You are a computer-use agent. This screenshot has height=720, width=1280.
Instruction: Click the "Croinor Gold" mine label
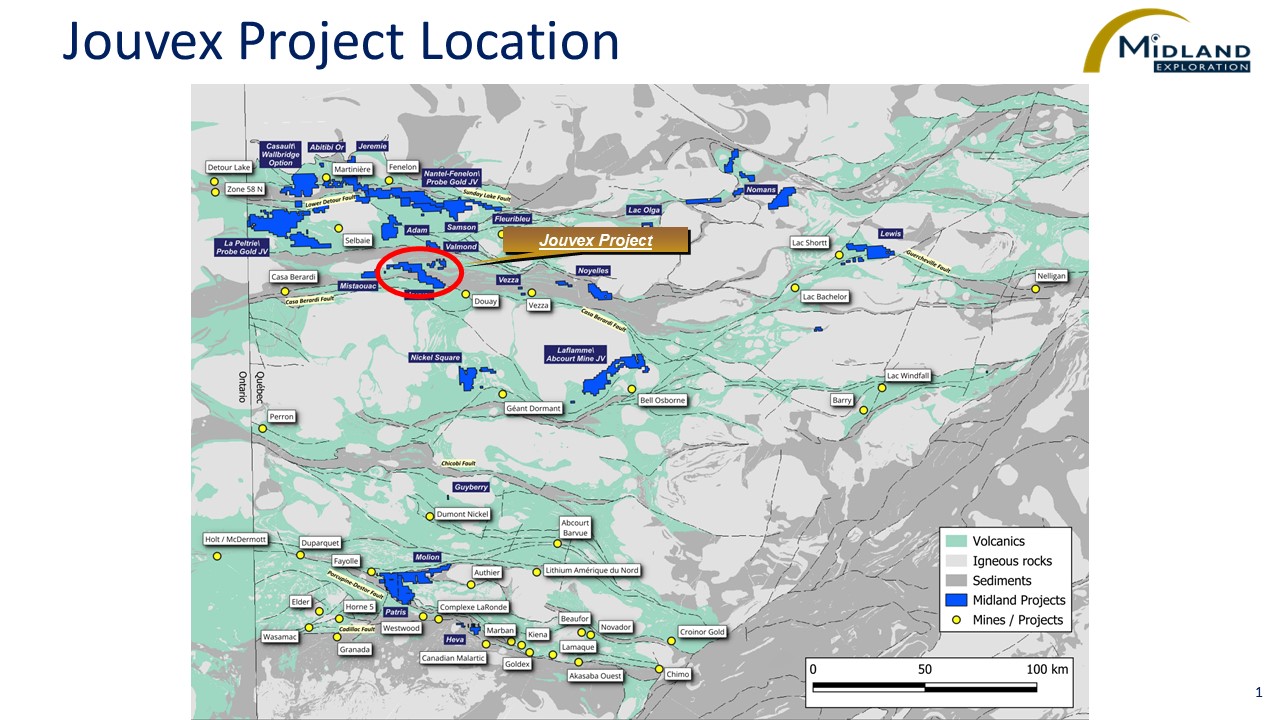click(702, 632)
